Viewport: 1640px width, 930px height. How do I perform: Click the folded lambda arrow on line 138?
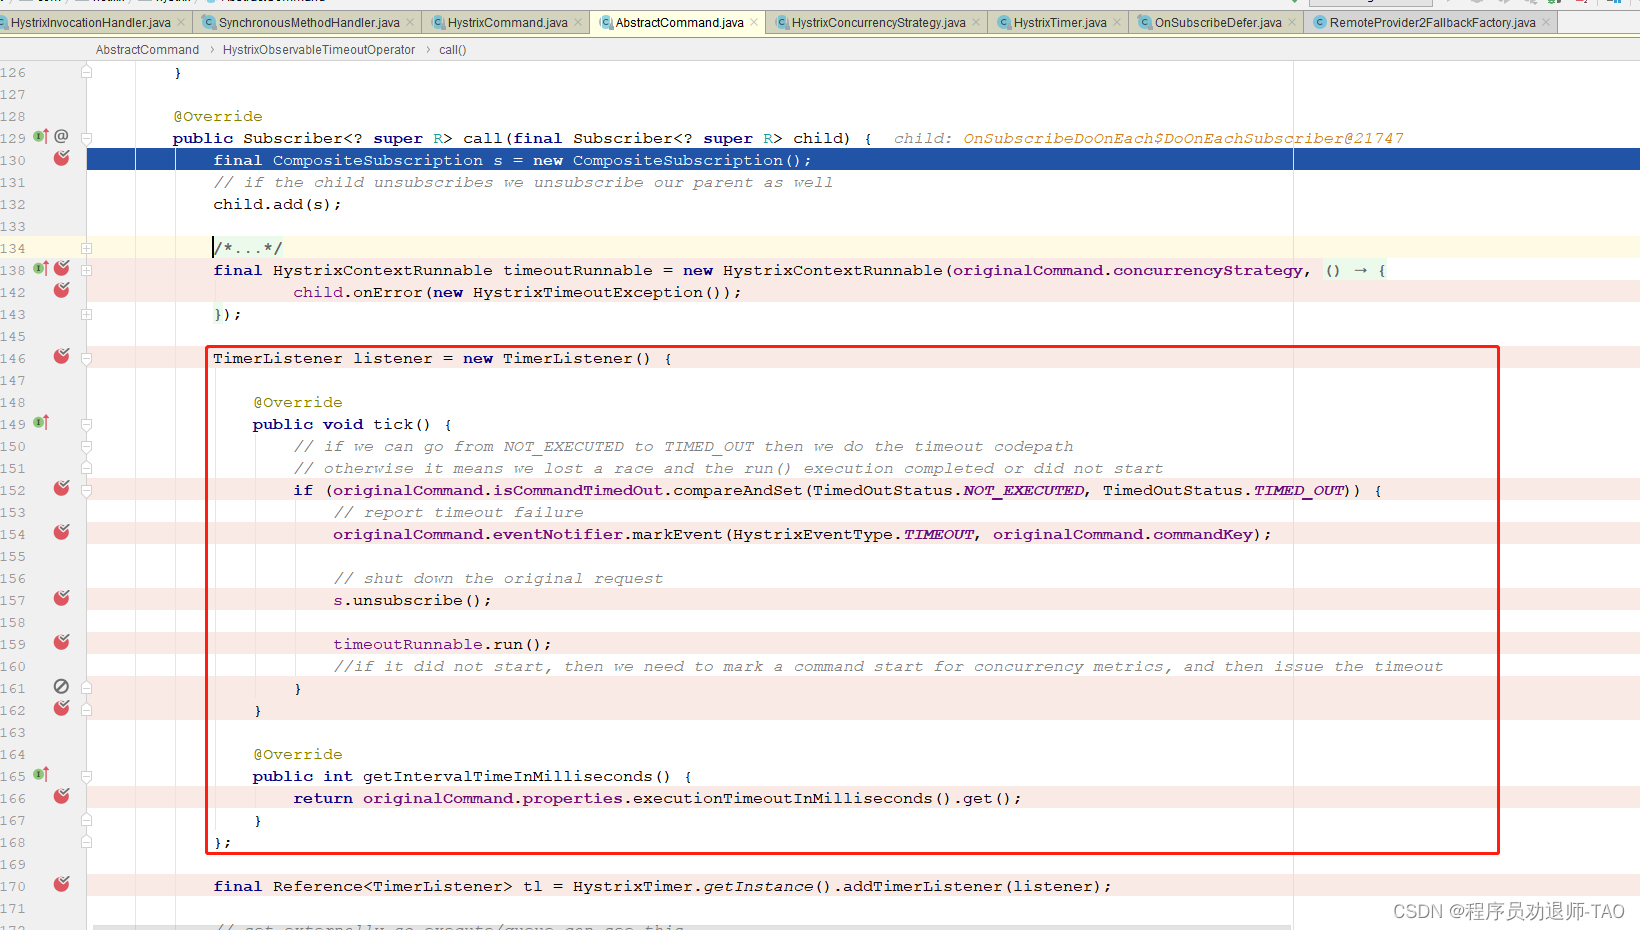tap(1356, 270)
